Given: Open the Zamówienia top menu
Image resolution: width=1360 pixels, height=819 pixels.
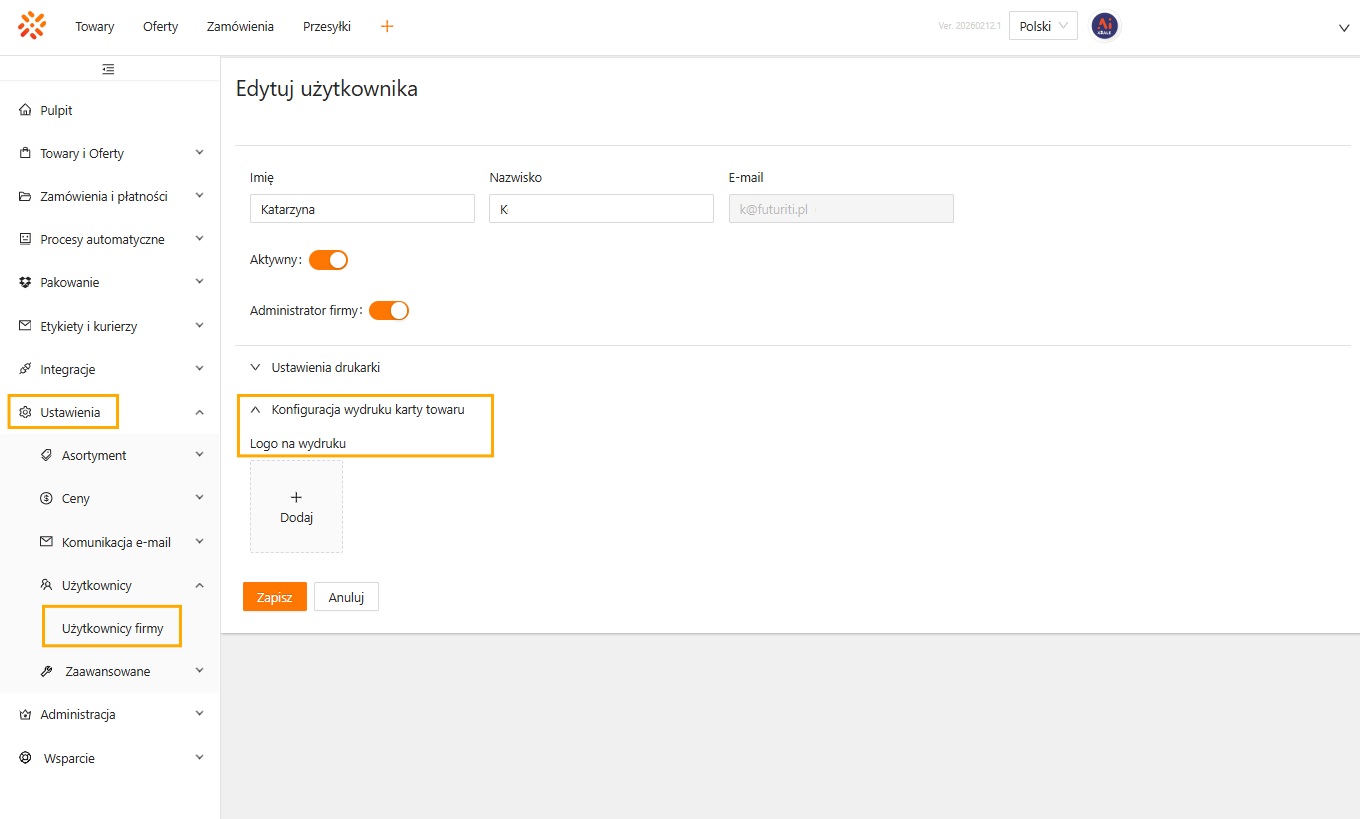Looking at the screenshot, I should coord(240,27).
